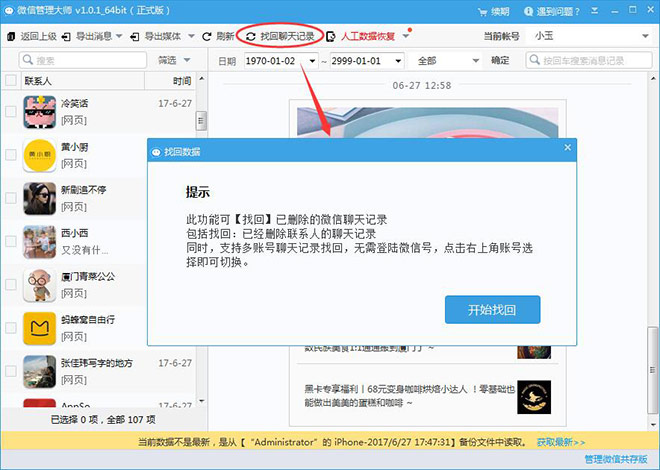Image resolution: width=660 pixels, height=470 pixels.
Task: Click the contact 搜索 input field
Action: point(83,60)
